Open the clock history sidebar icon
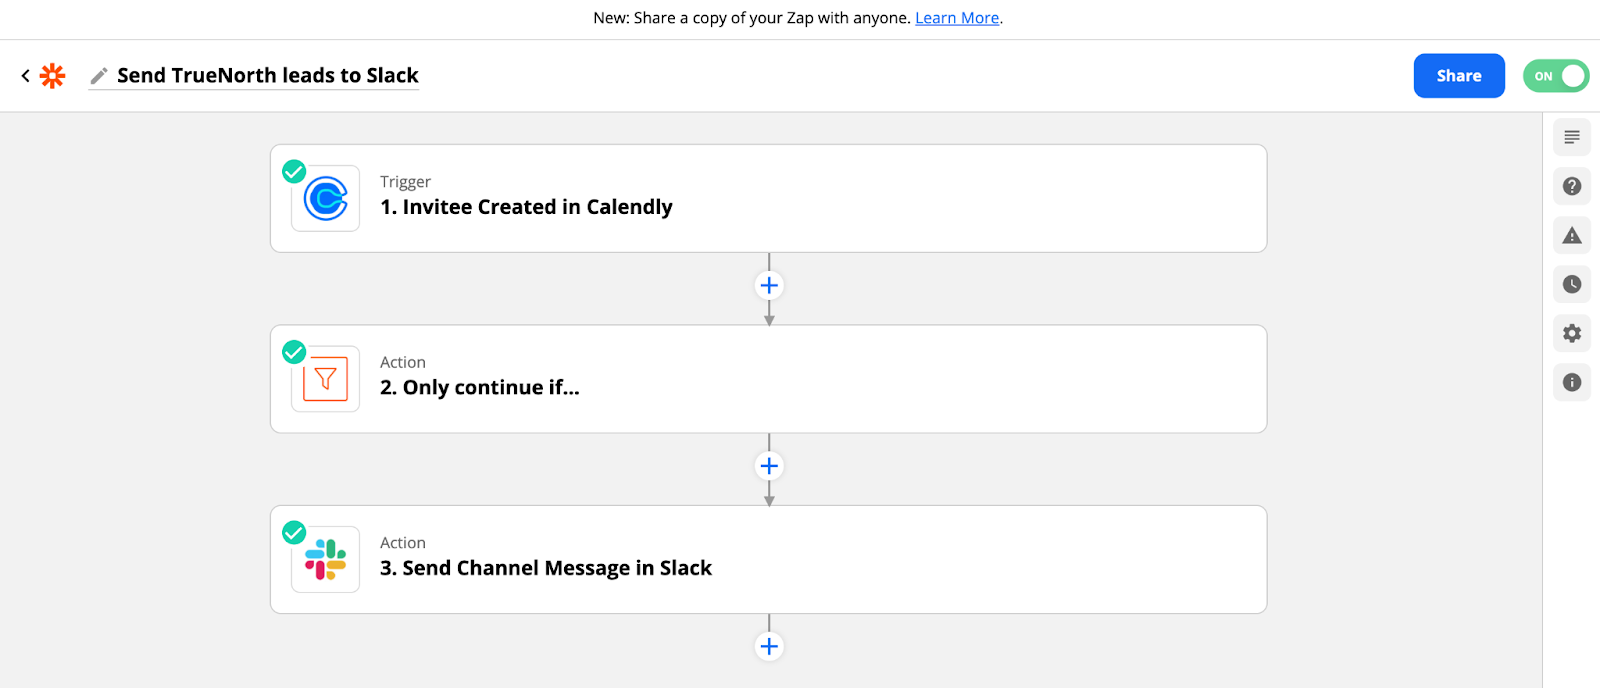Image resolution: width=1600 pixels, height=688 pixels. pyautogui.click(x=1572, y=284)
